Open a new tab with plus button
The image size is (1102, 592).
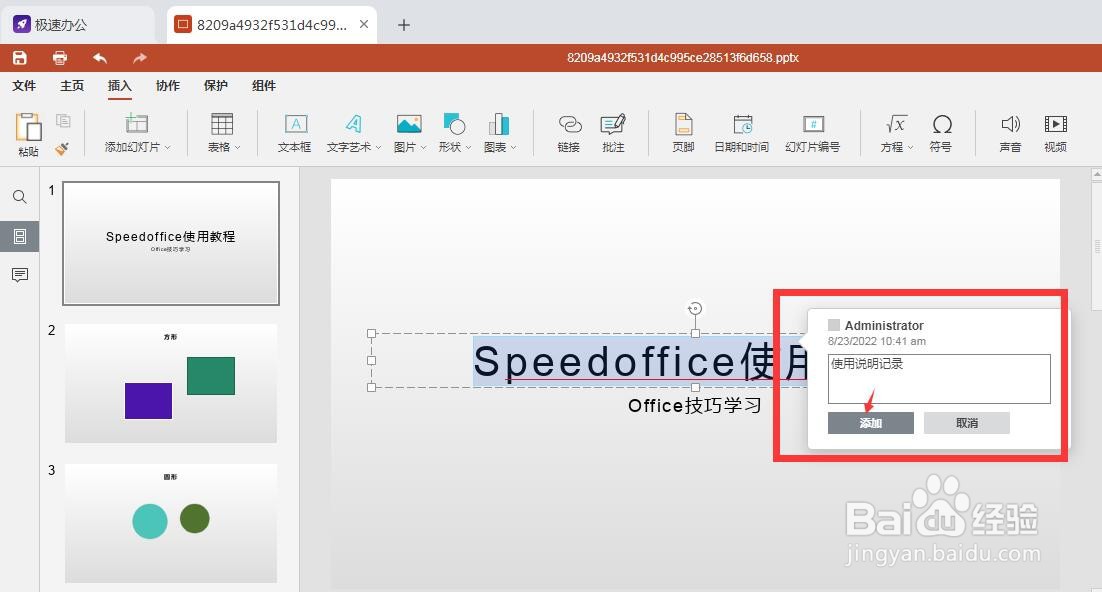[403, 25]
